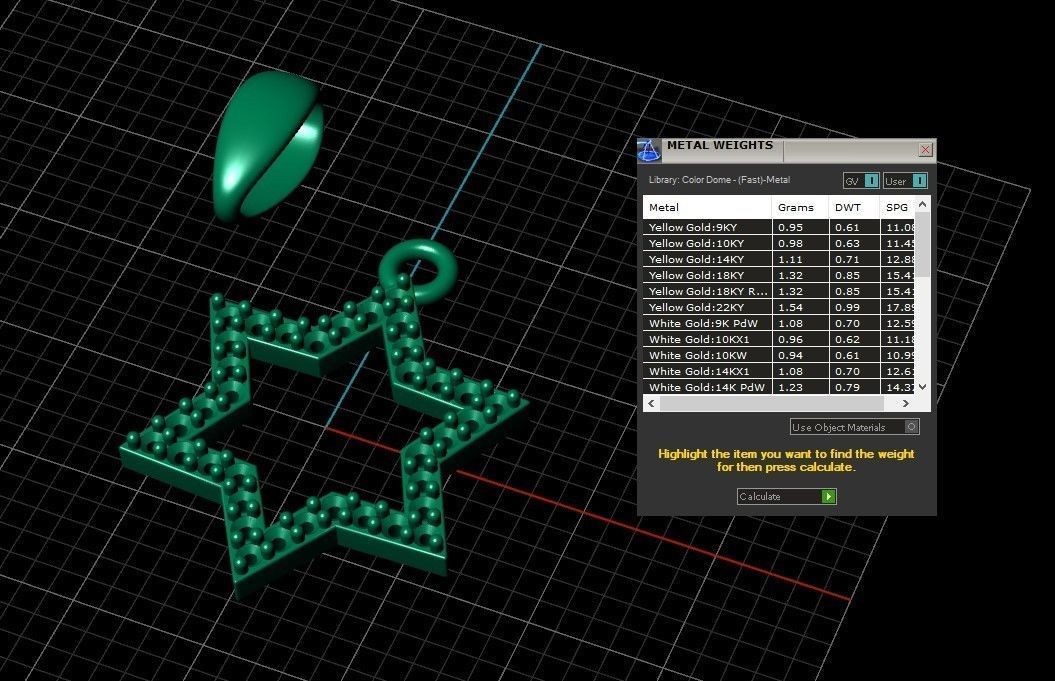Select the green bail object in viewport
This screenshot has height=681, width=1055.
[x=267, y=145]
